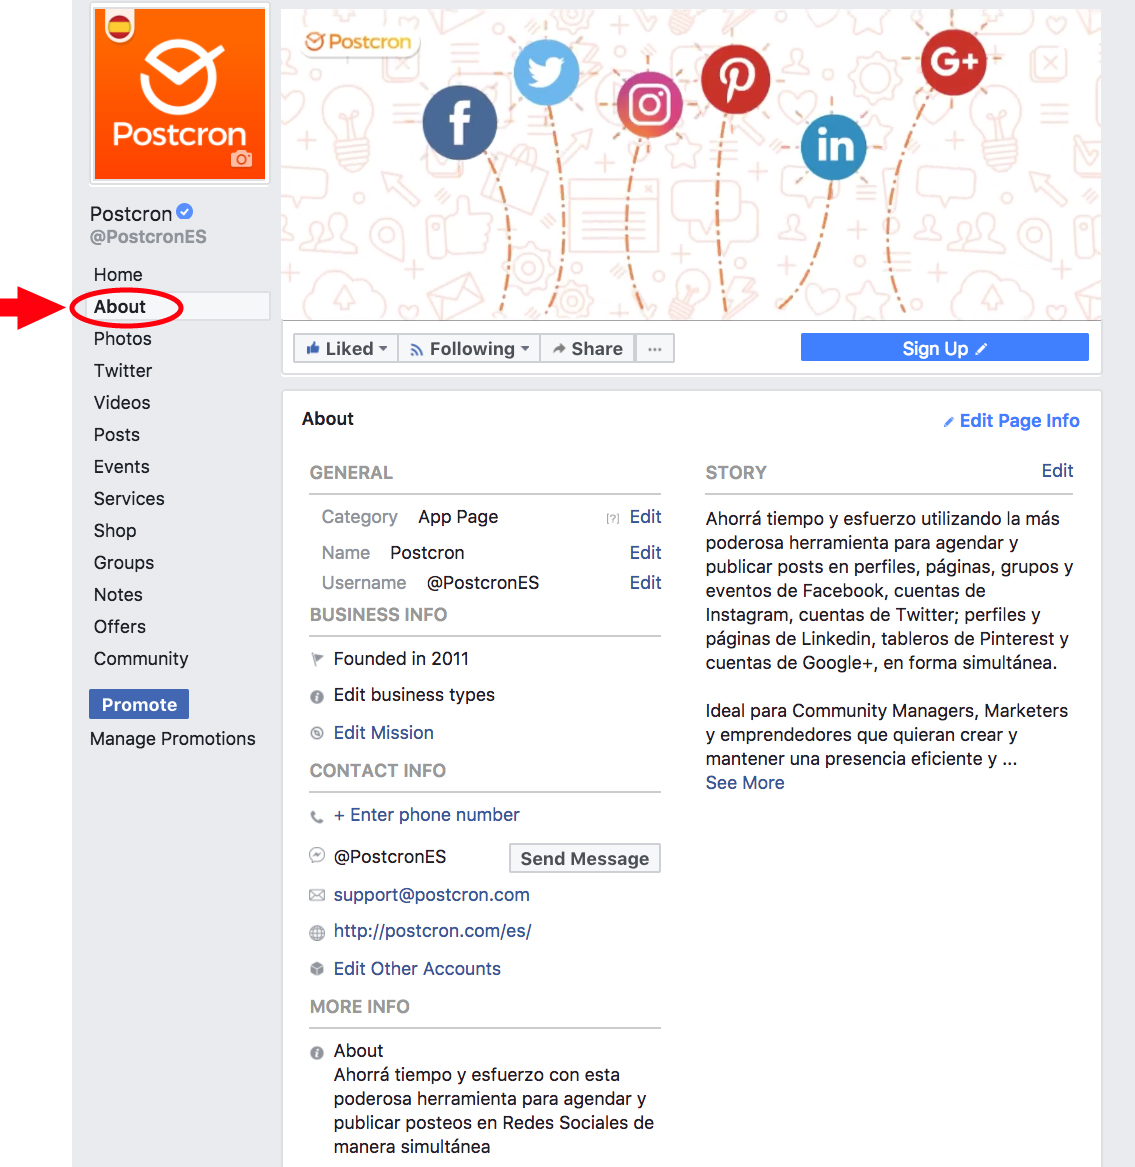Click the LinkedIn icon in cover photo
This screenshot has height=1167, width=1135.
tap(834, 147)
